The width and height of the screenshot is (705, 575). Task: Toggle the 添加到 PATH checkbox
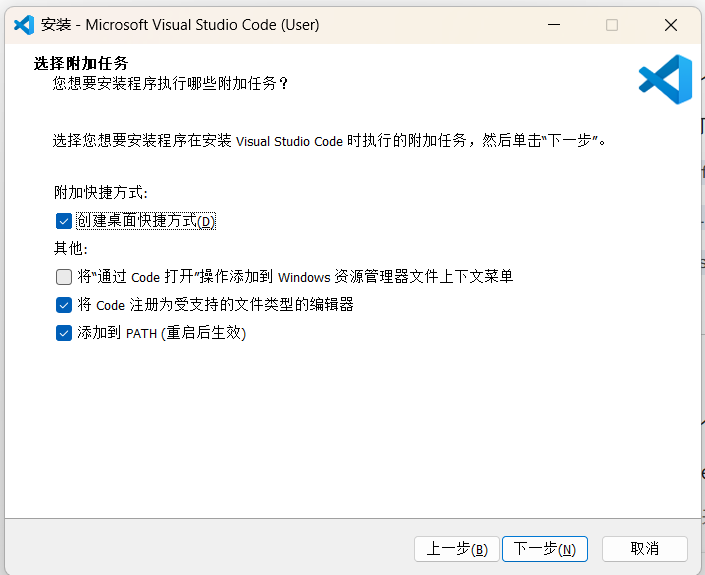[63, 334]
